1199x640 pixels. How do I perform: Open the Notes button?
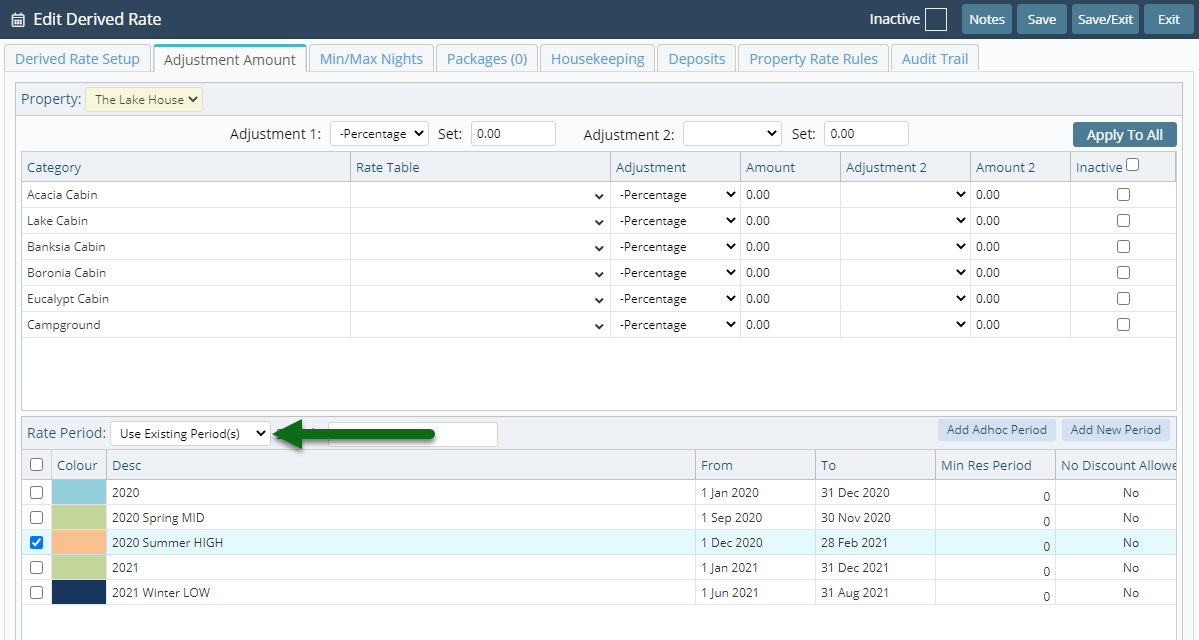coord(986,20)
